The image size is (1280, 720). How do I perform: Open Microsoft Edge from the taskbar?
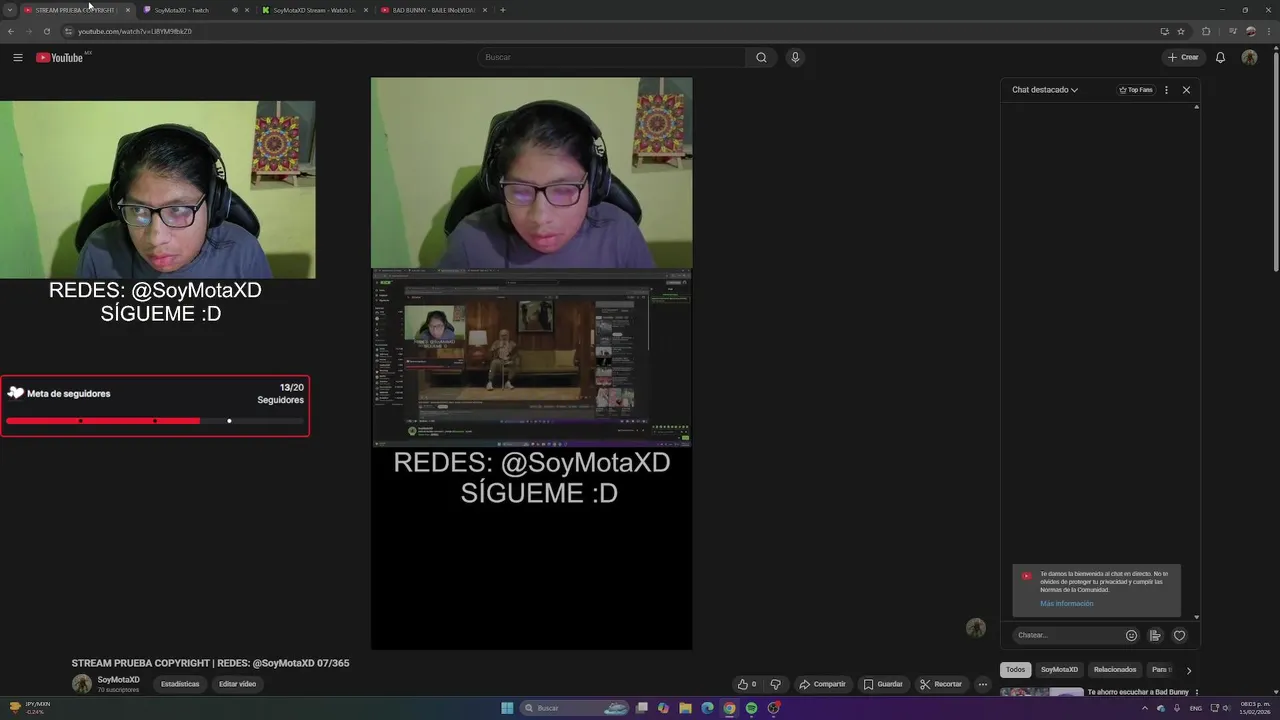(x=707, y=708)
